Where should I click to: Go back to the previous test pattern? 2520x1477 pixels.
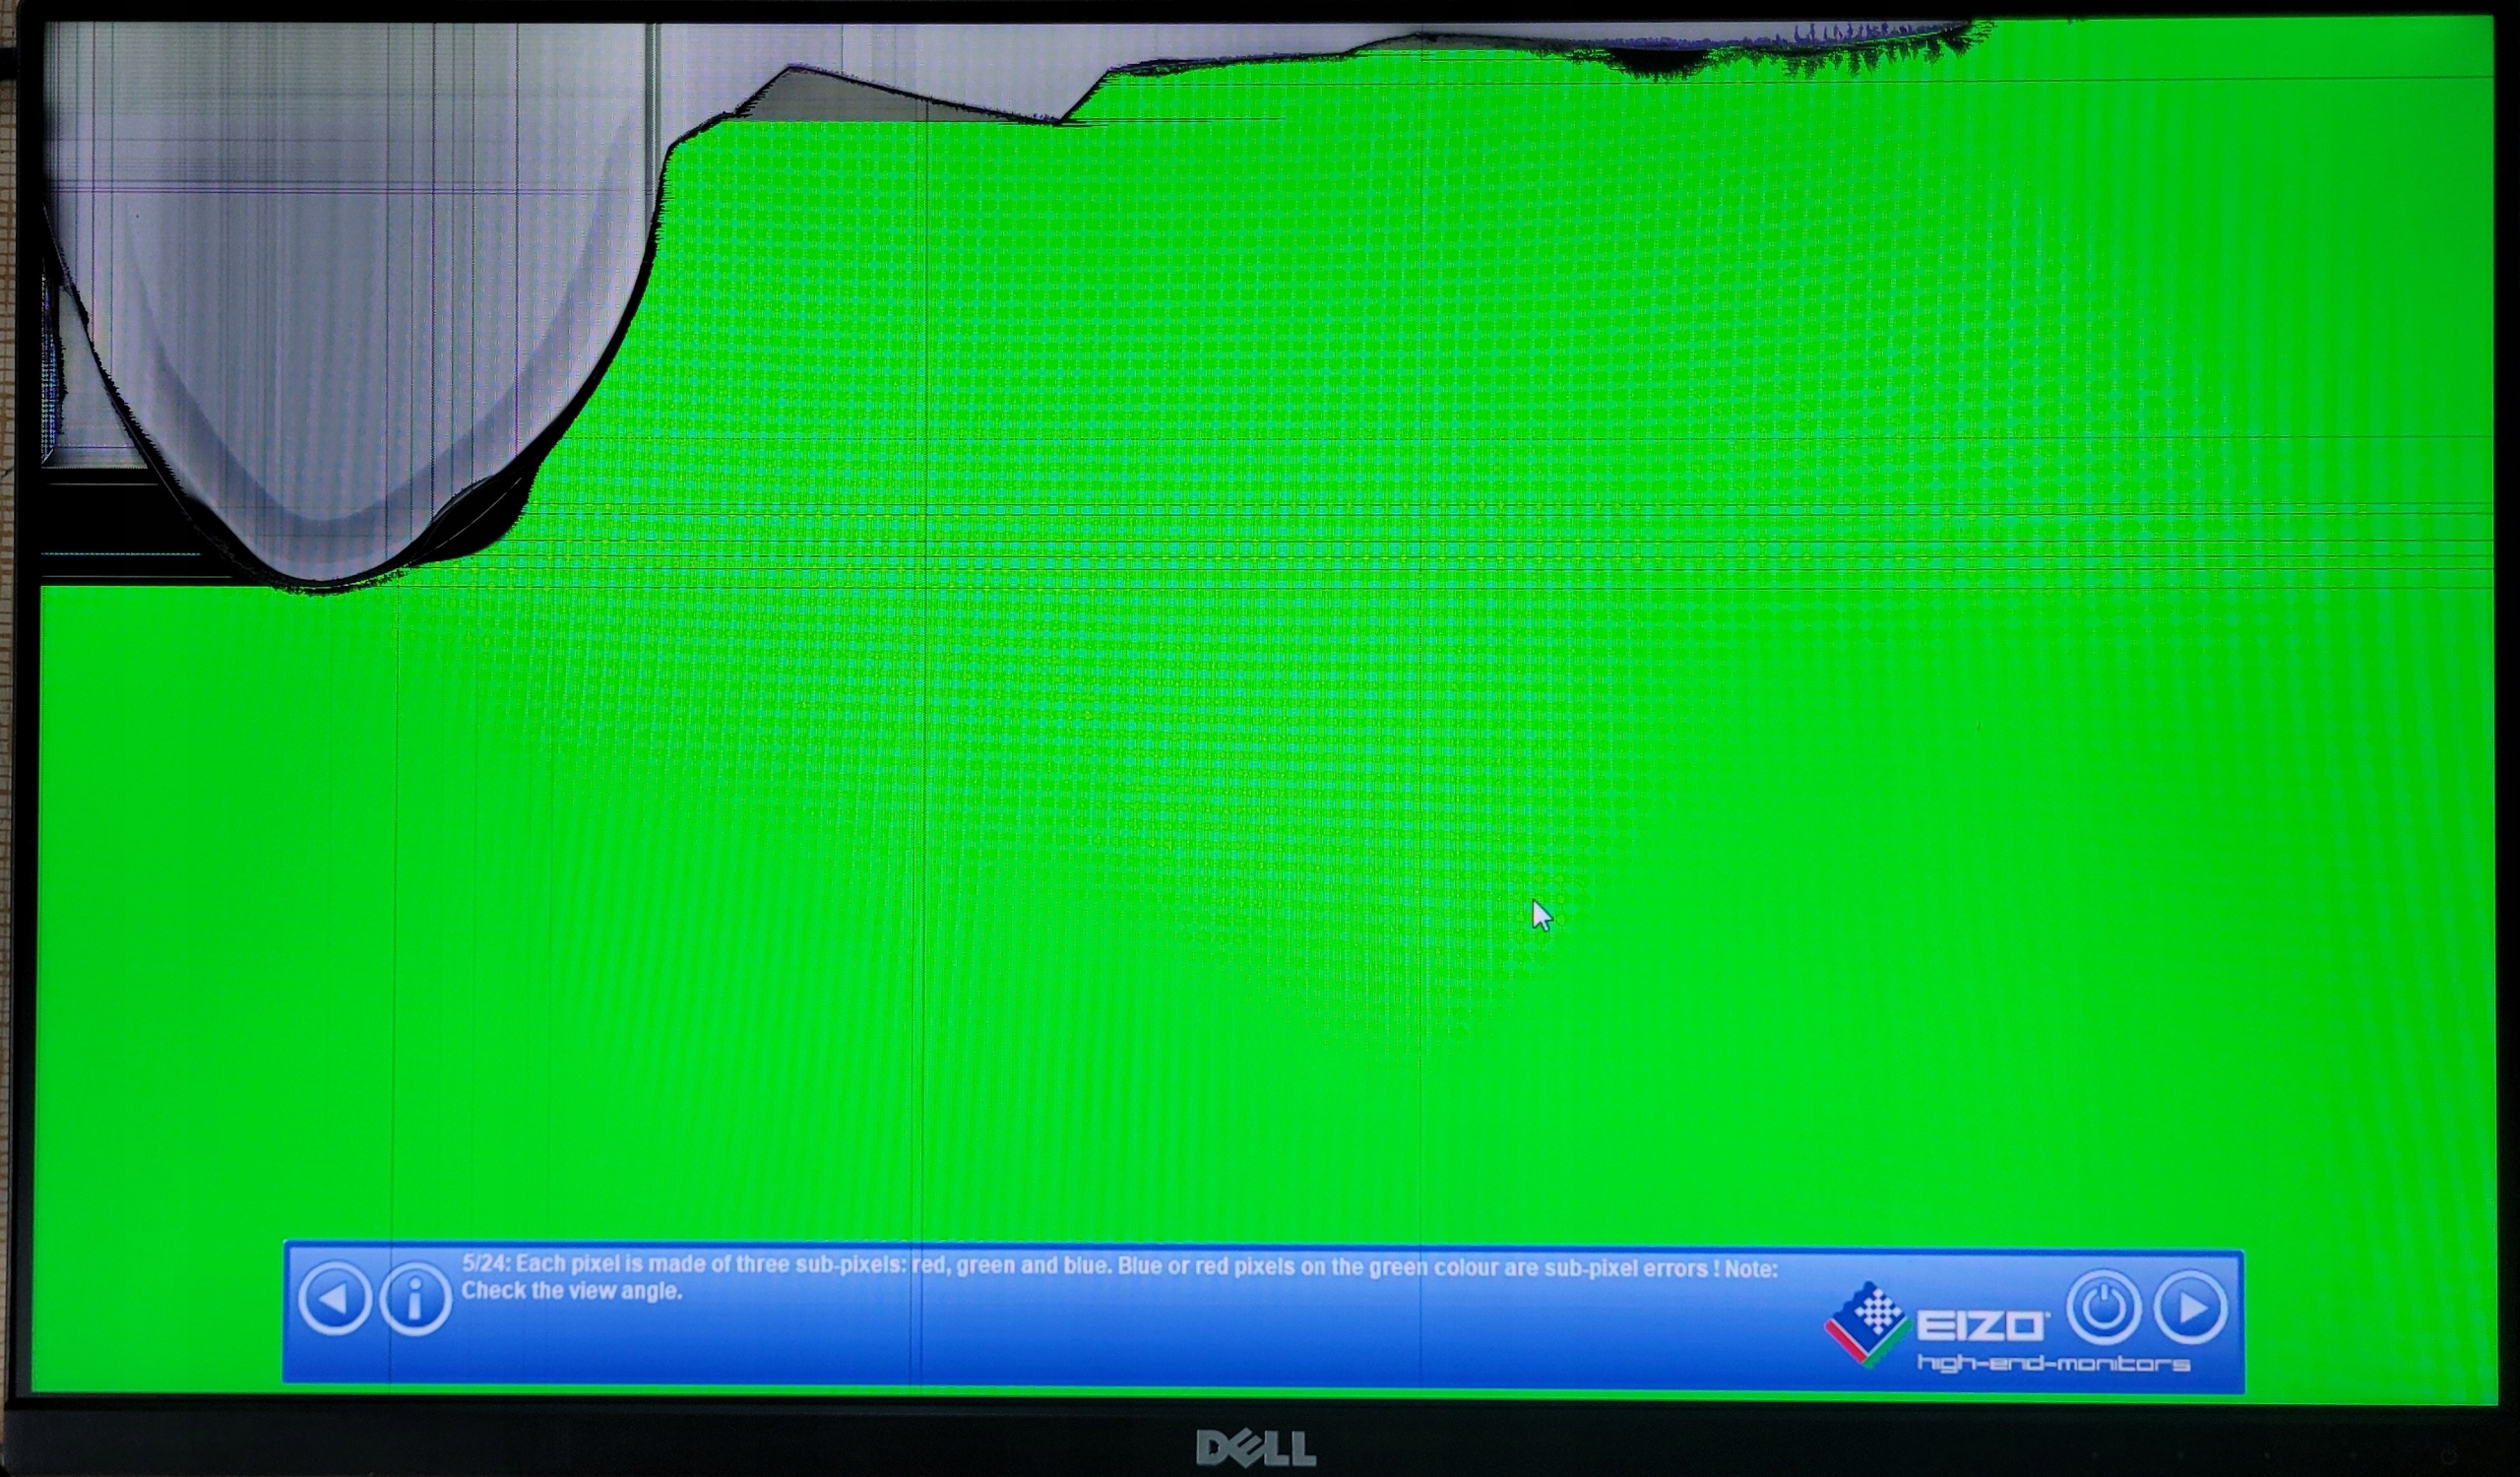click(x=334, y=1298)
